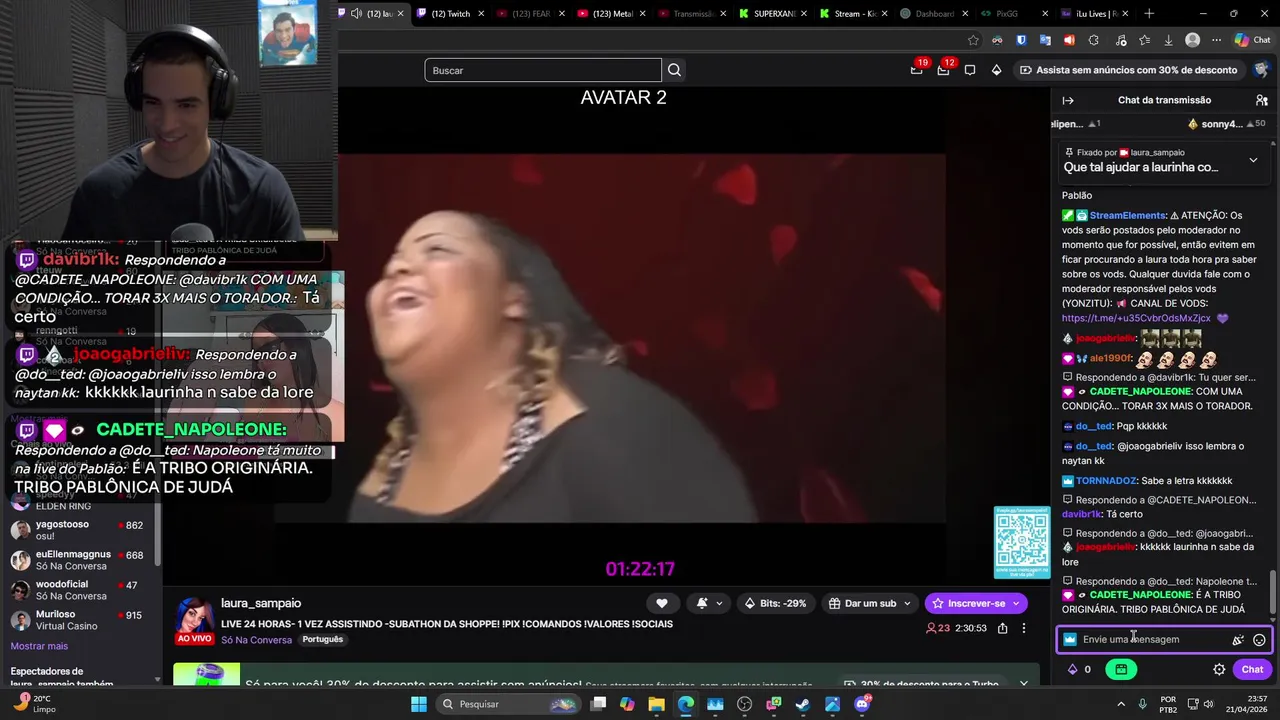The image size is (1280, 720).
Task: Click the green channel points reward button
Action: click(1121, 669)
